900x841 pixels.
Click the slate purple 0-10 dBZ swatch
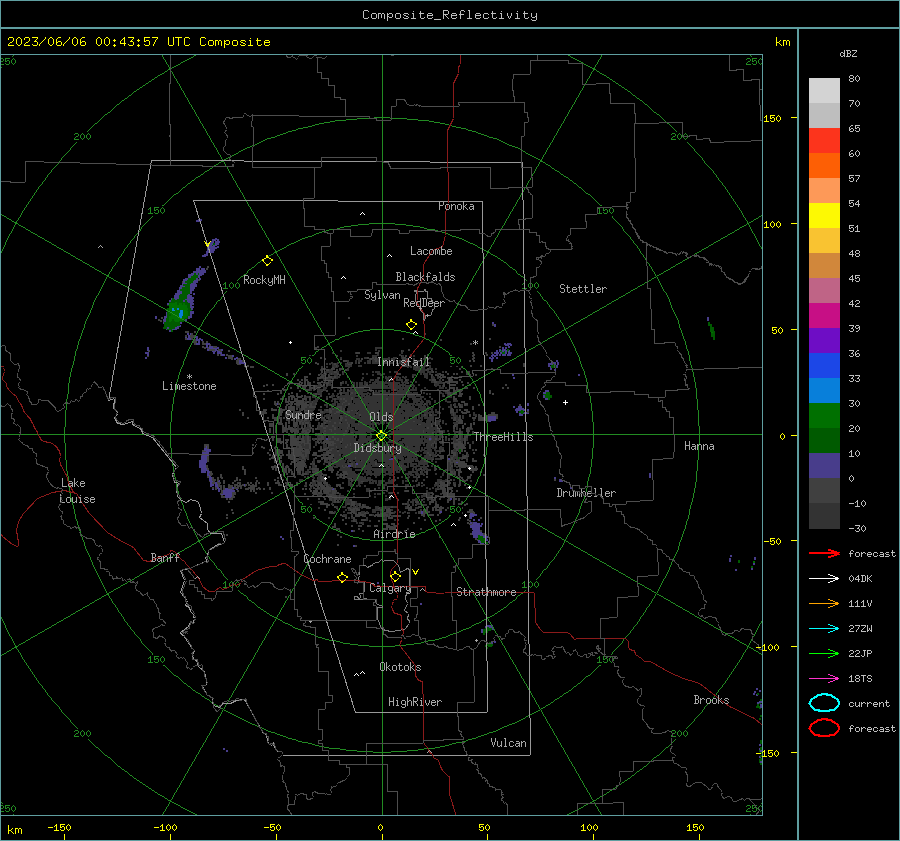(x=824, y=465)
